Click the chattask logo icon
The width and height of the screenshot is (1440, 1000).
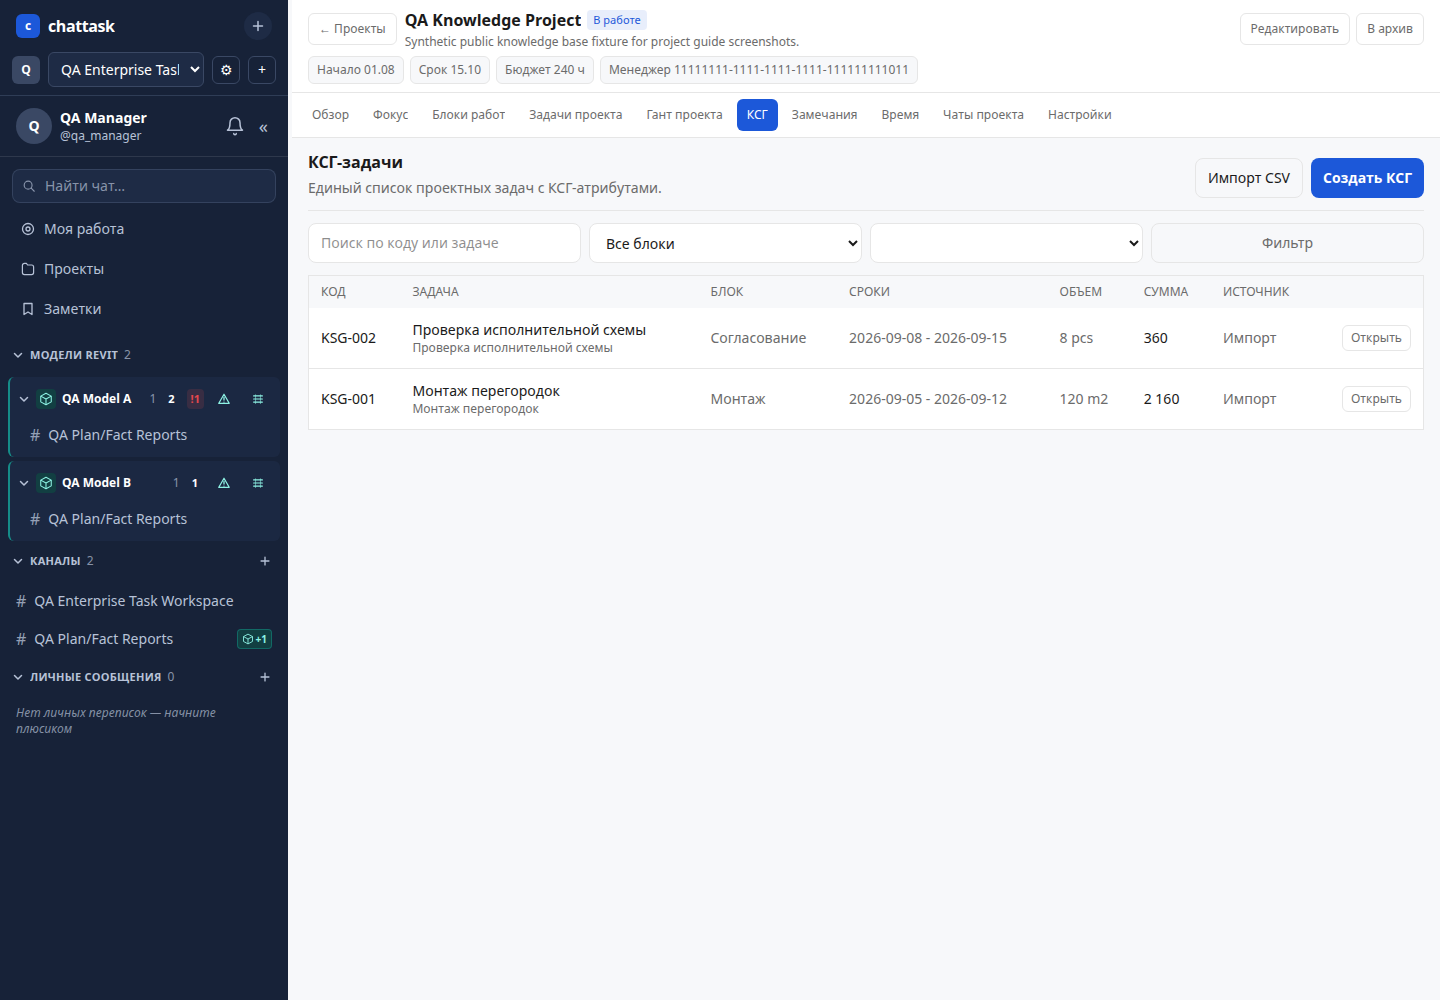tap(28, 26)
